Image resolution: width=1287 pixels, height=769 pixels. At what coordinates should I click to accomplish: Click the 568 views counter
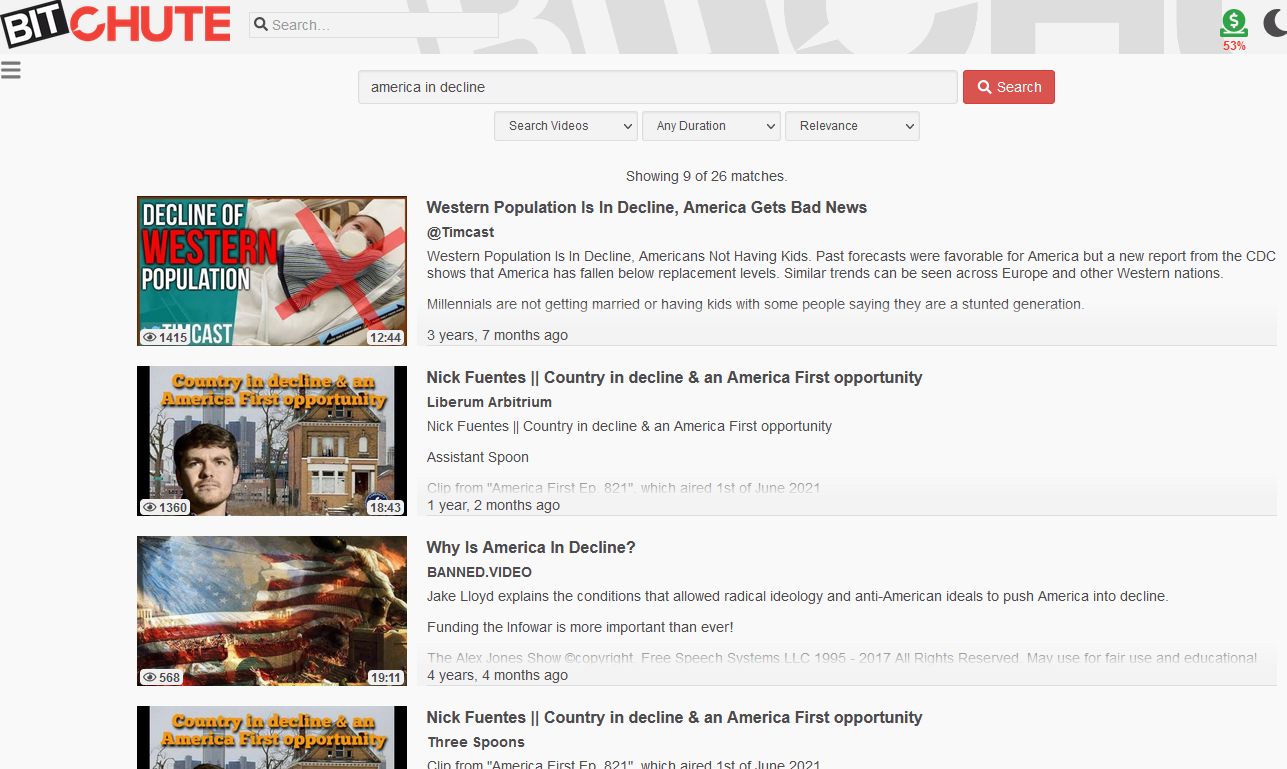tap(161, 677)
